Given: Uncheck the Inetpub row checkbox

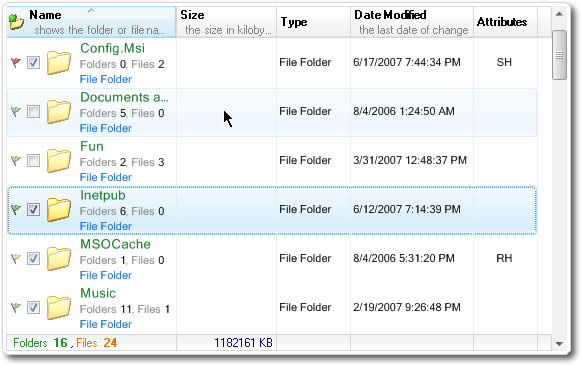Looking at the screenshot, I should coord(33,209).
